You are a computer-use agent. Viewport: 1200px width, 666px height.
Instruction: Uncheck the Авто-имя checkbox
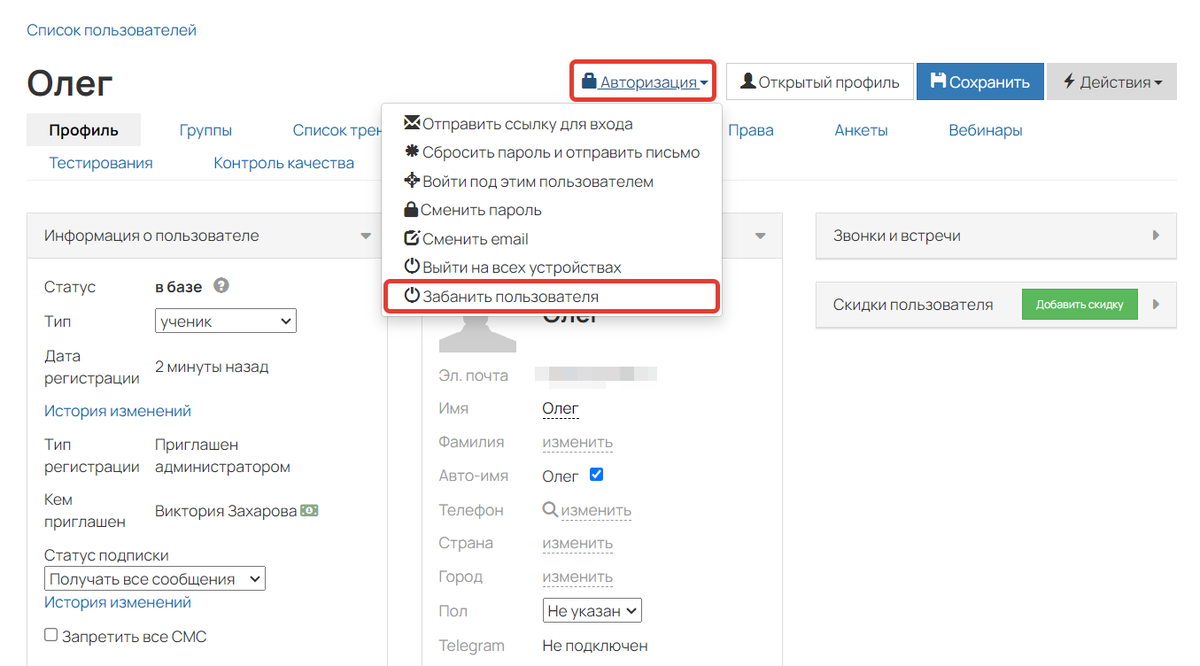pos(597,475)
